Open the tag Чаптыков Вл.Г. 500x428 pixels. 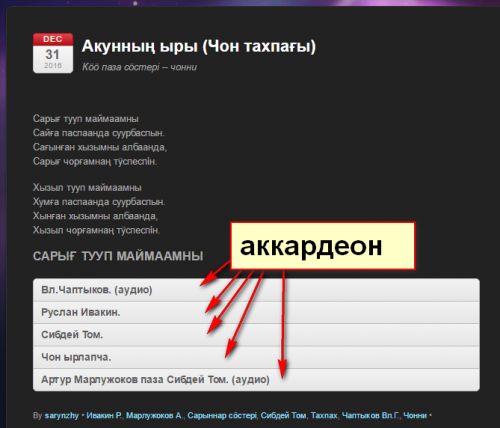click(x=370, y=416)
